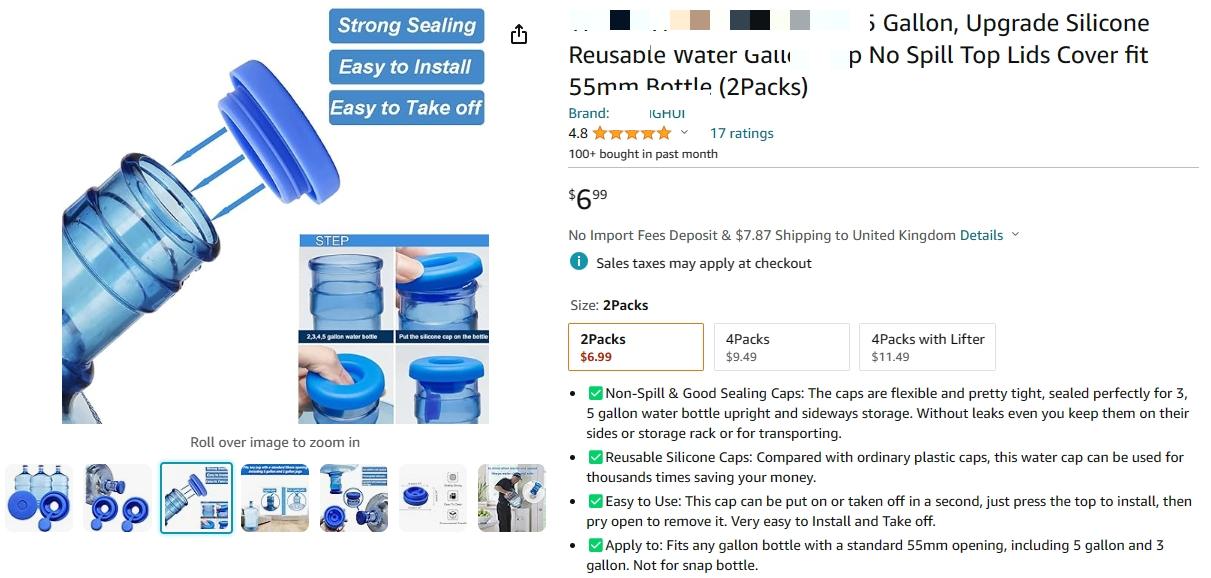Pick the 4Packs with Lifter option
Screen dimensions: 1211x578
tap(928, 347)
